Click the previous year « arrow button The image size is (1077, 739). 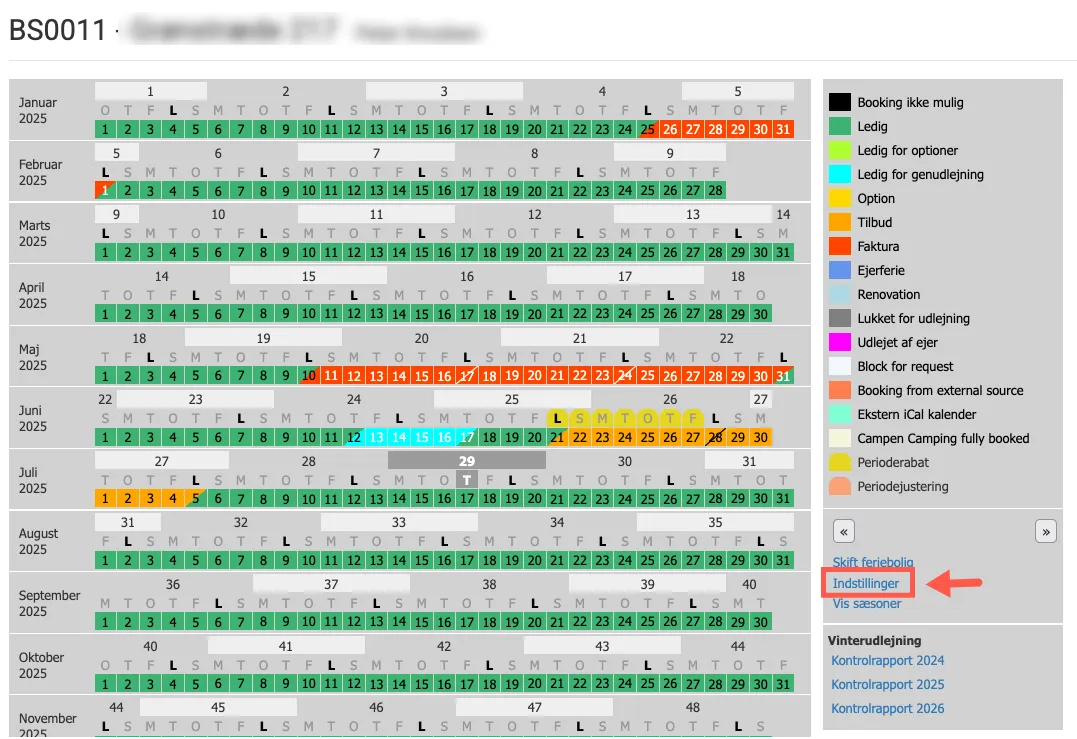coord(845,532)
